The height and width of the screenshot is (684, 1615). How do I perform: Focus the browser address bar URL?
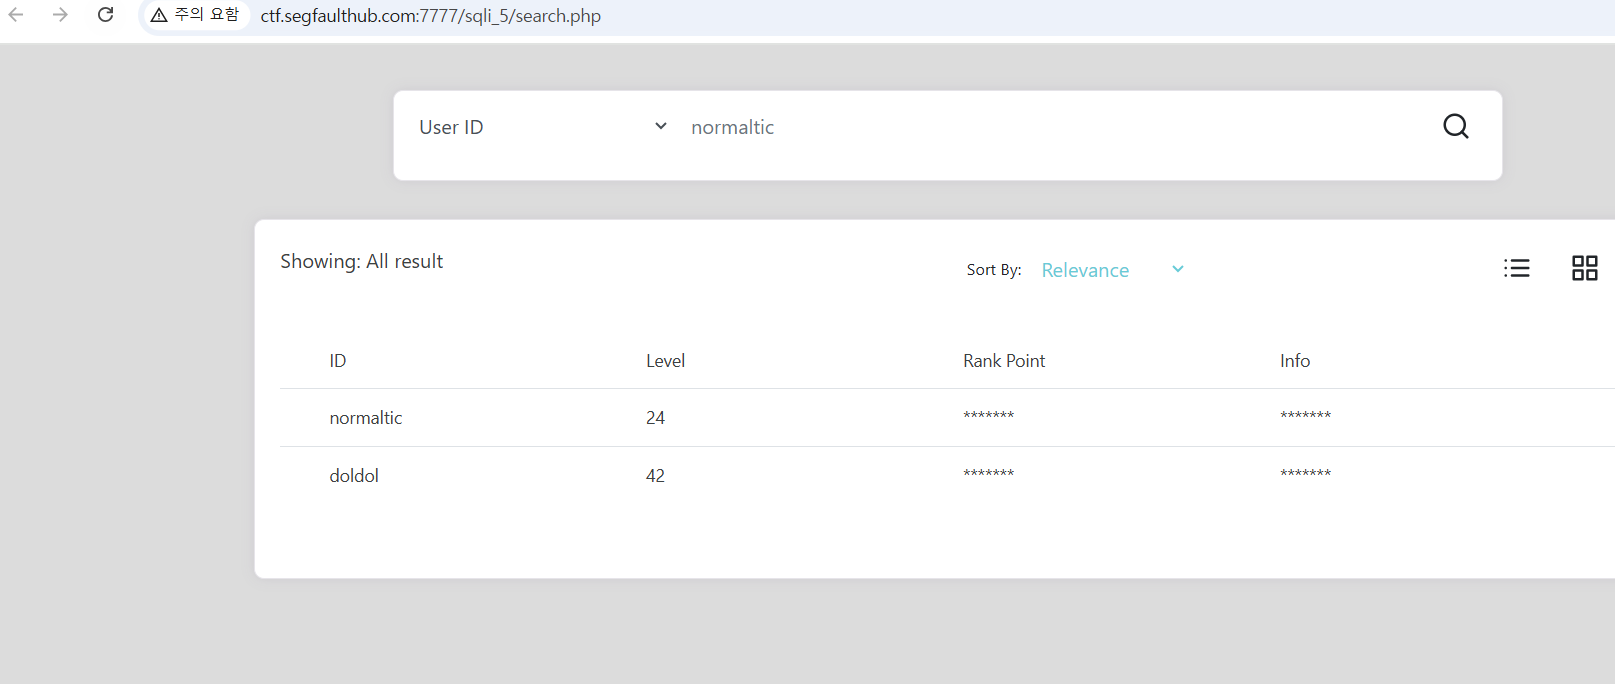click(x=430, y=16)
